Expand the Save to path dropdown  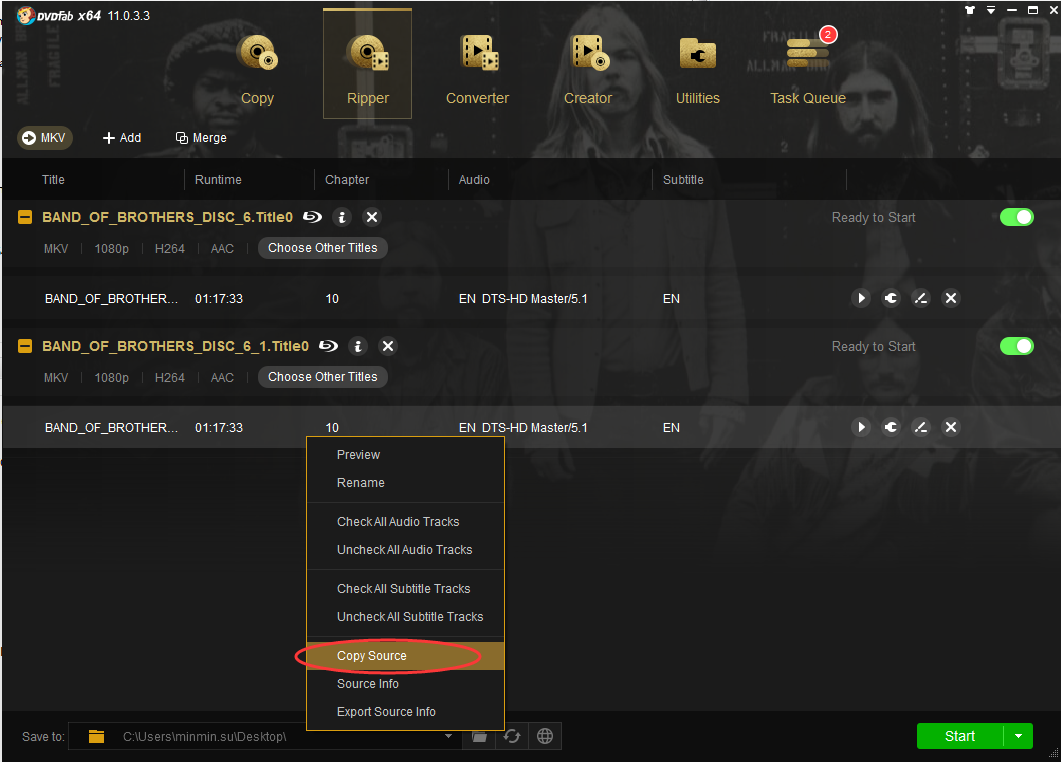click(x=448, y=736)
